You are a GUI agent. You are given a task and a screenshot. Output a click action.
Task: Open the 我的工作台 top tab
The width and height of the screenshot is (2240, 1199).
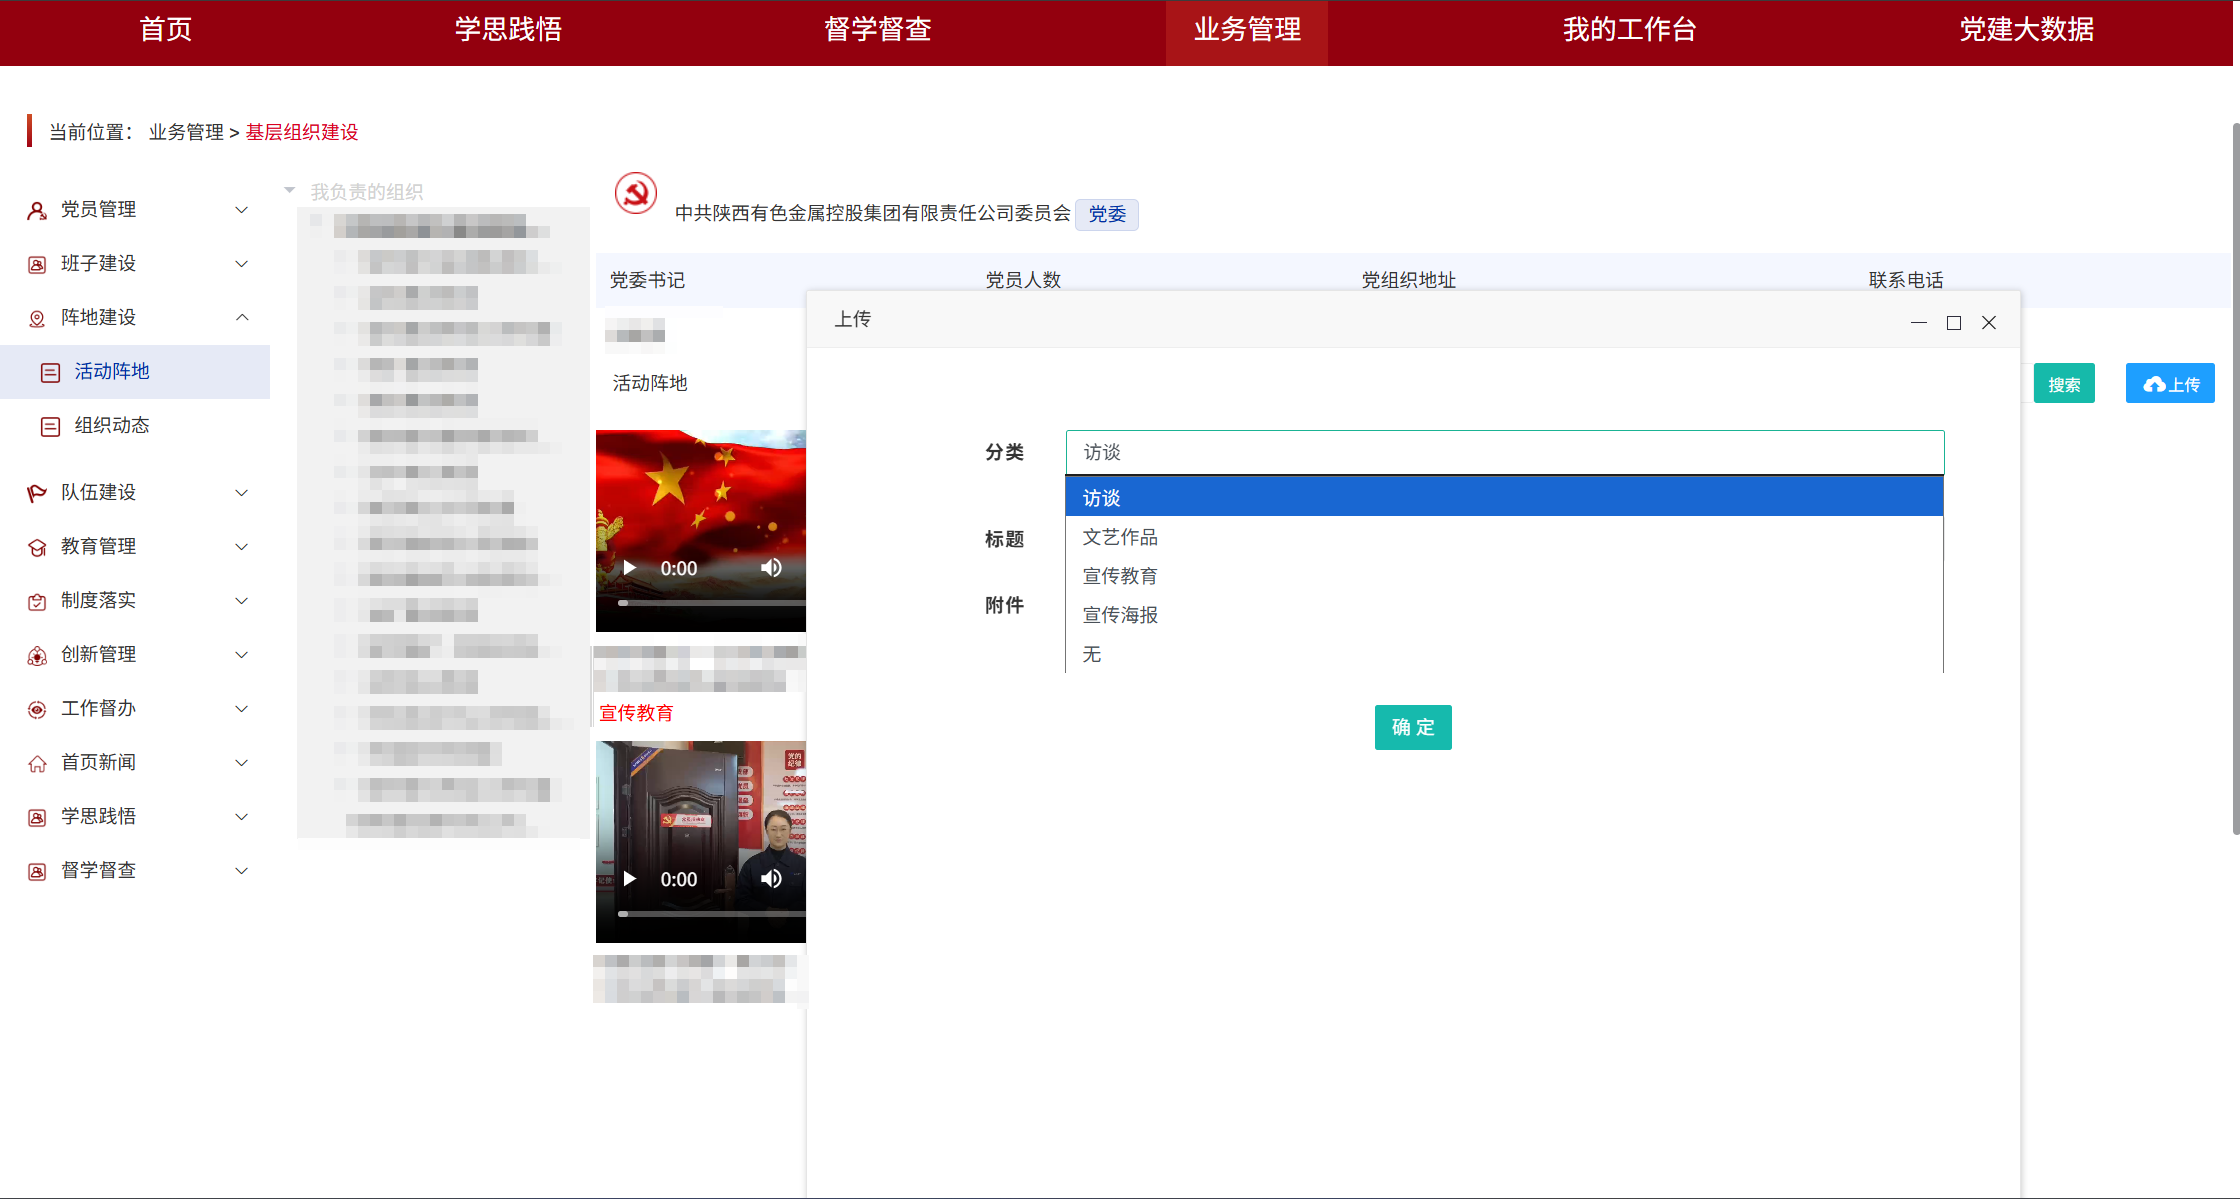1629,30
